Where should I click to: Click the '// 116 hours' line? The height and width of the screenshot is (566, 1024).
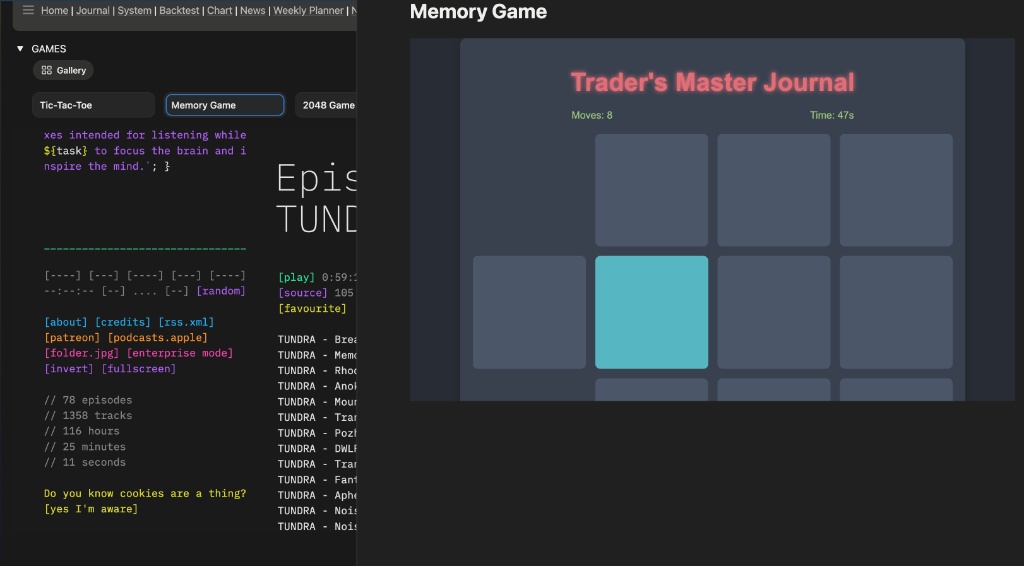click(x=82, y=432)
